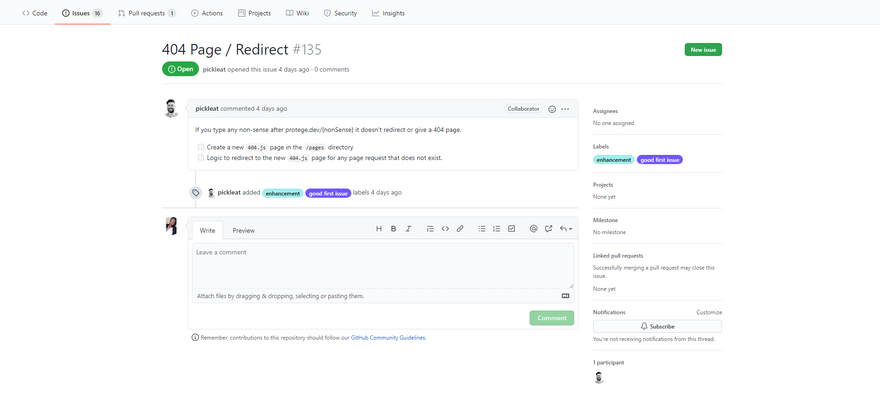Click inside the Leave a comment box
The height and width of the screenshot is (401, 880).
point(383,265)
